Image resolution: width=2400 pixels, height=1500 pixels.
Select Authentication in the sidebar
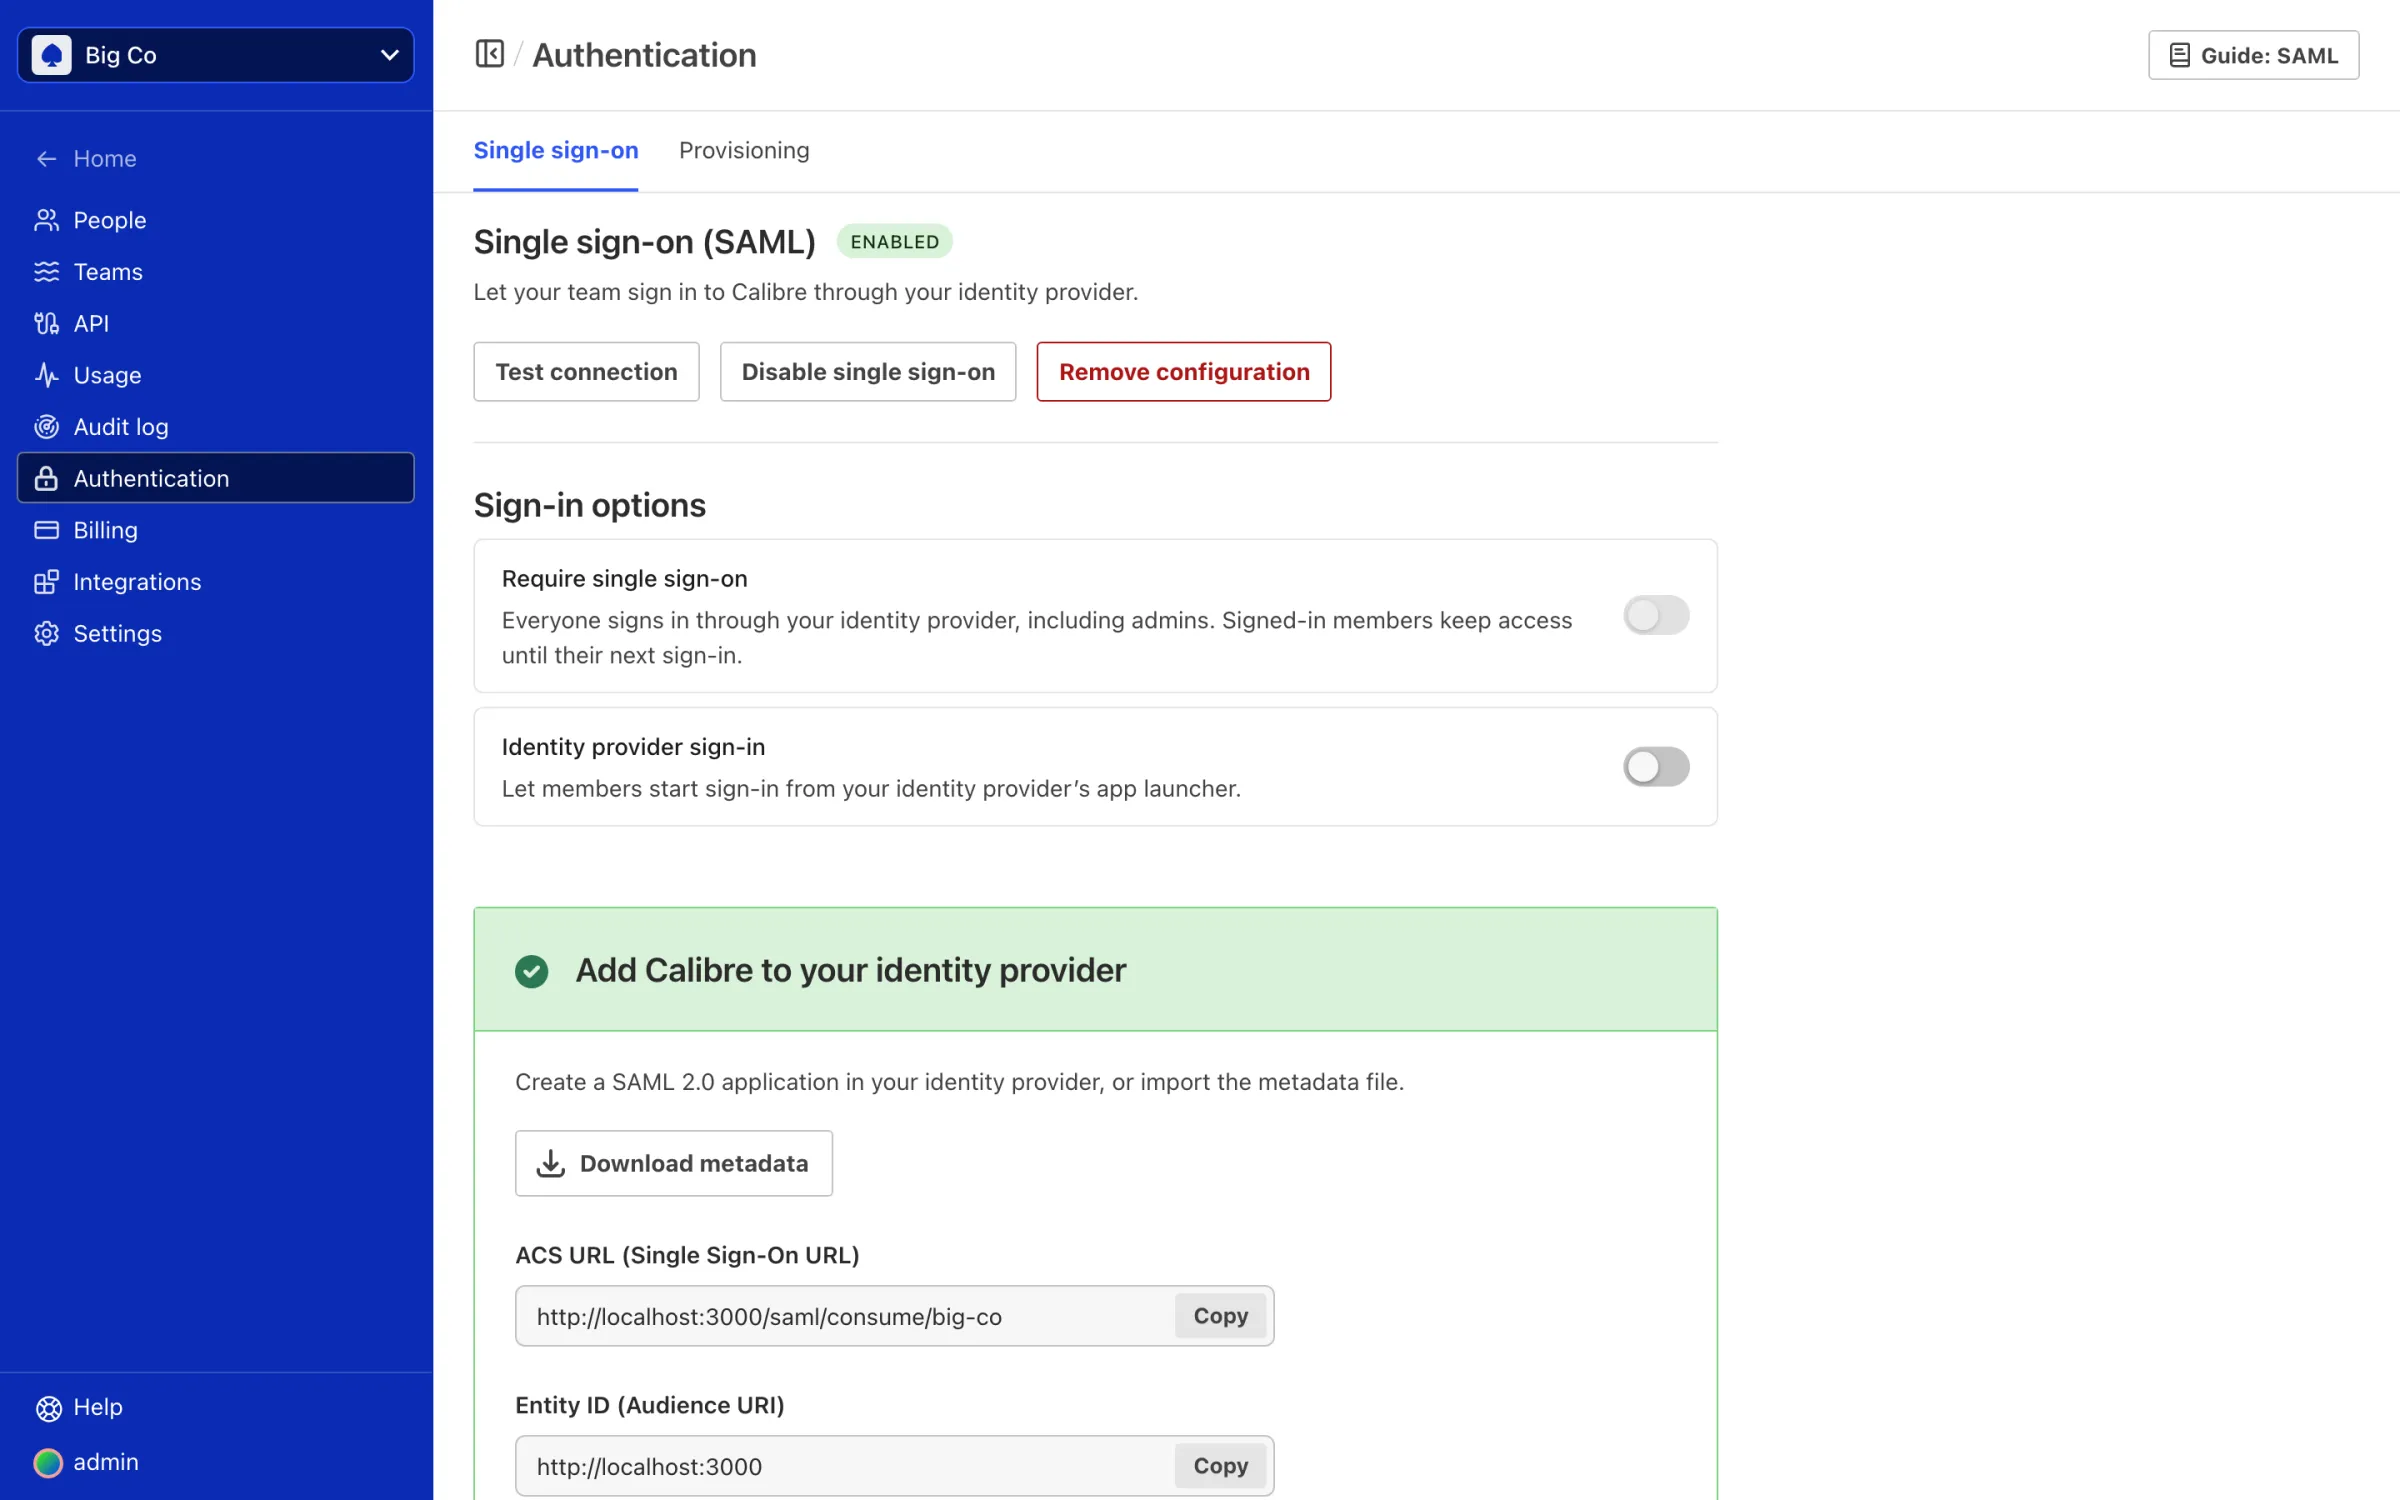[216, 478]
